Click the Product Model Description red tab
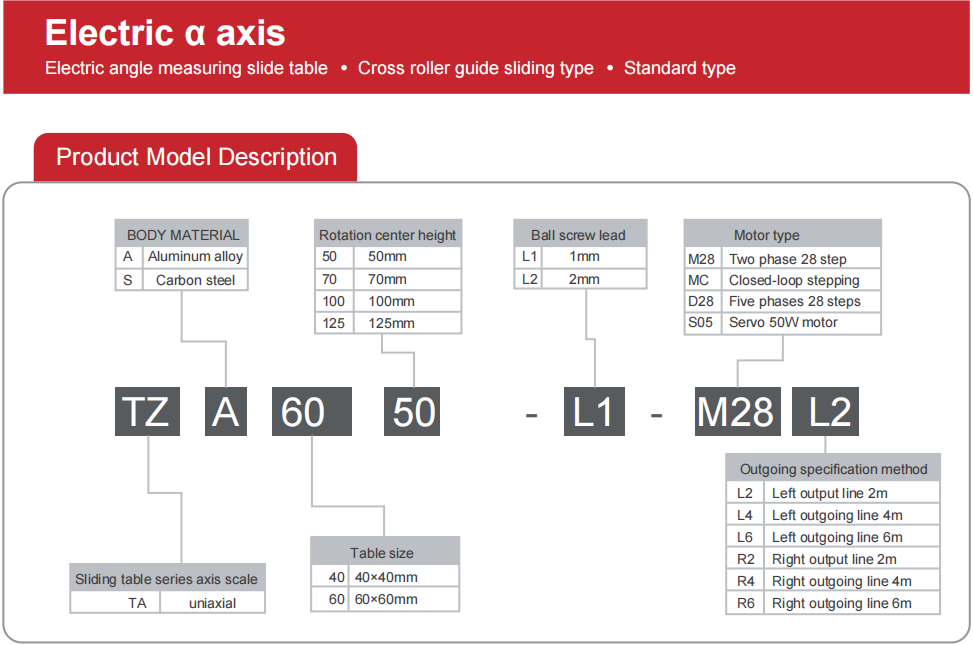Viewport: 973px width, 645px height. [x=196, y=158]
